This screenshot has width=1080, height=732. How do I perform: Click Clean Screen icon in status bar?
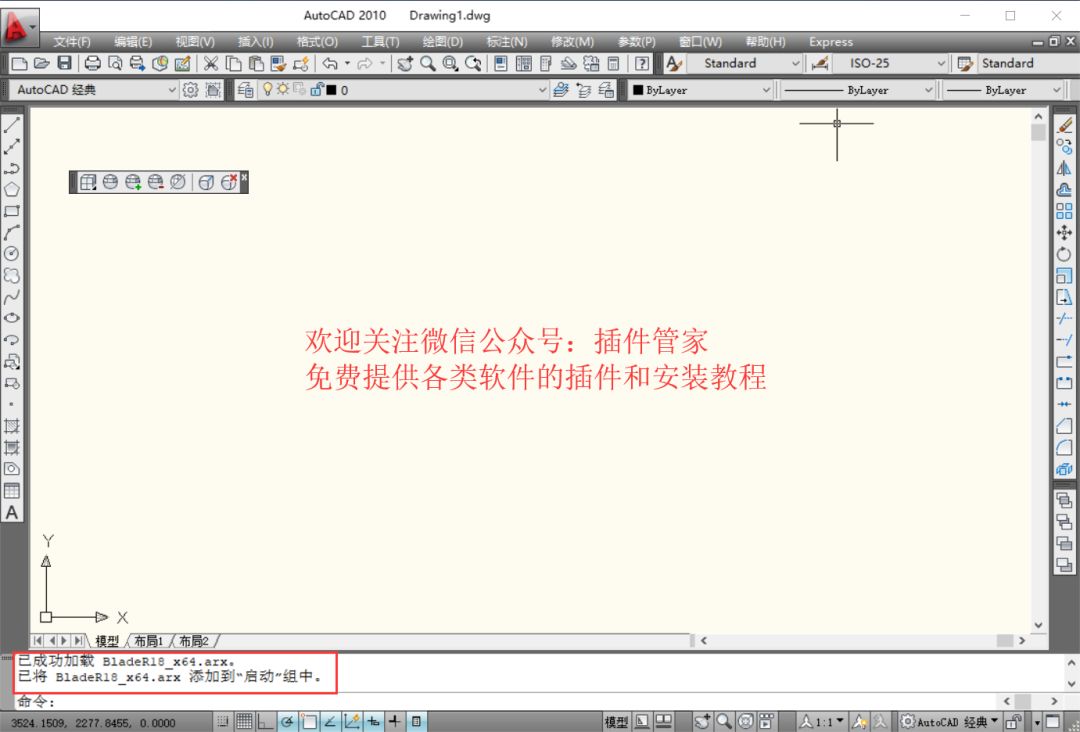pos(1053,722)
